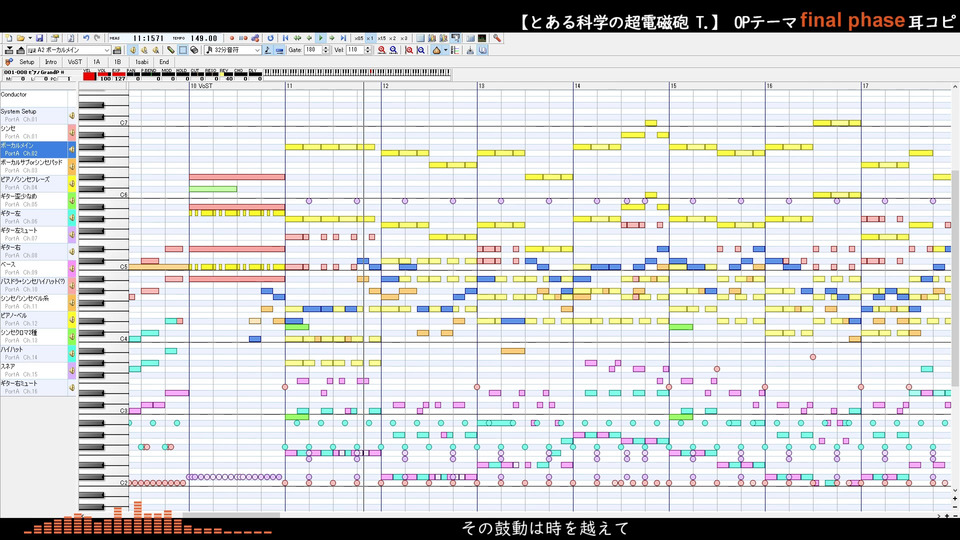This screenshot has height=540, width=960.
Task: Click the Vel stepper arrows
Action: pos(367,50)
